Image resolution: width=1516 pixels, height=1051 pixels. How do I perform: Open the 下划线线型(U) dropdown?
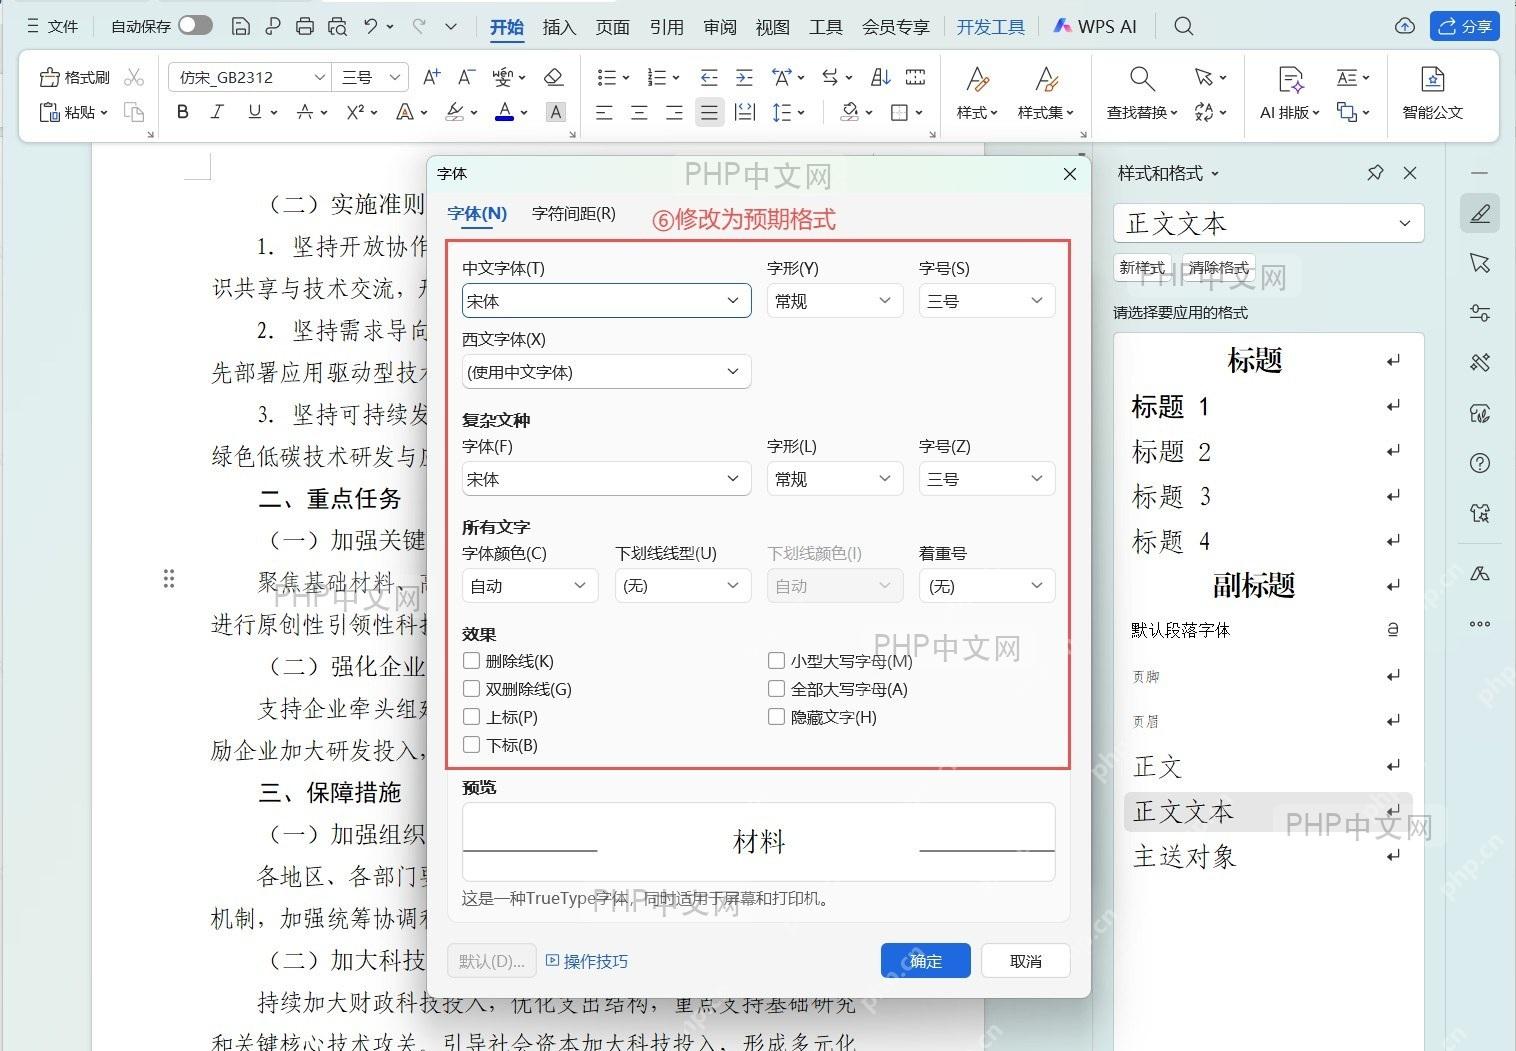(683, 586)
